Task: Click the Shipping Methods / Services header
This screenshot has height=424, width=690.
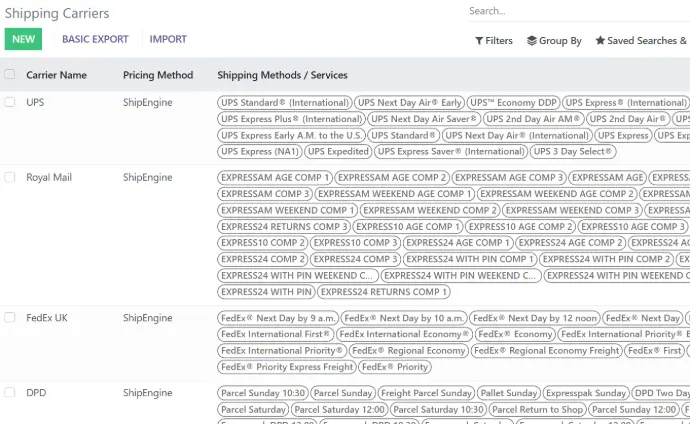Action: pyautogui.click(x=282, y=75)
